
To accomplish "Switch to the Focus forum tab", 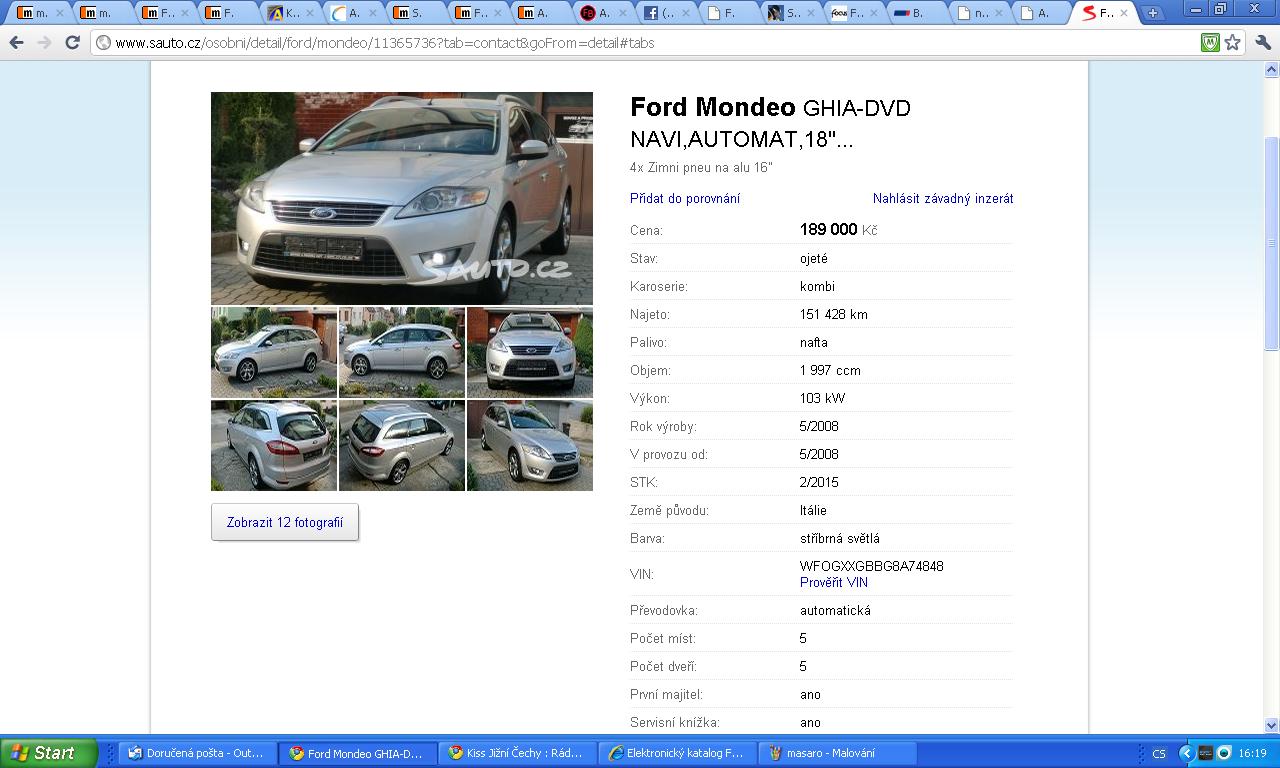I will coord(848,13).
